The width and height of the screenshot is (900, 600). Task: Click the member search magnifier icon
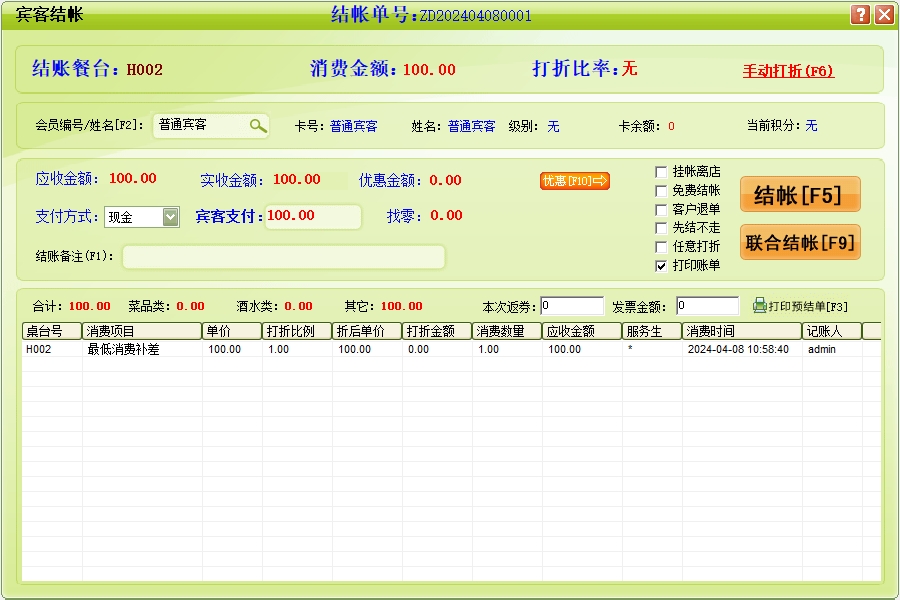point(258,126)
